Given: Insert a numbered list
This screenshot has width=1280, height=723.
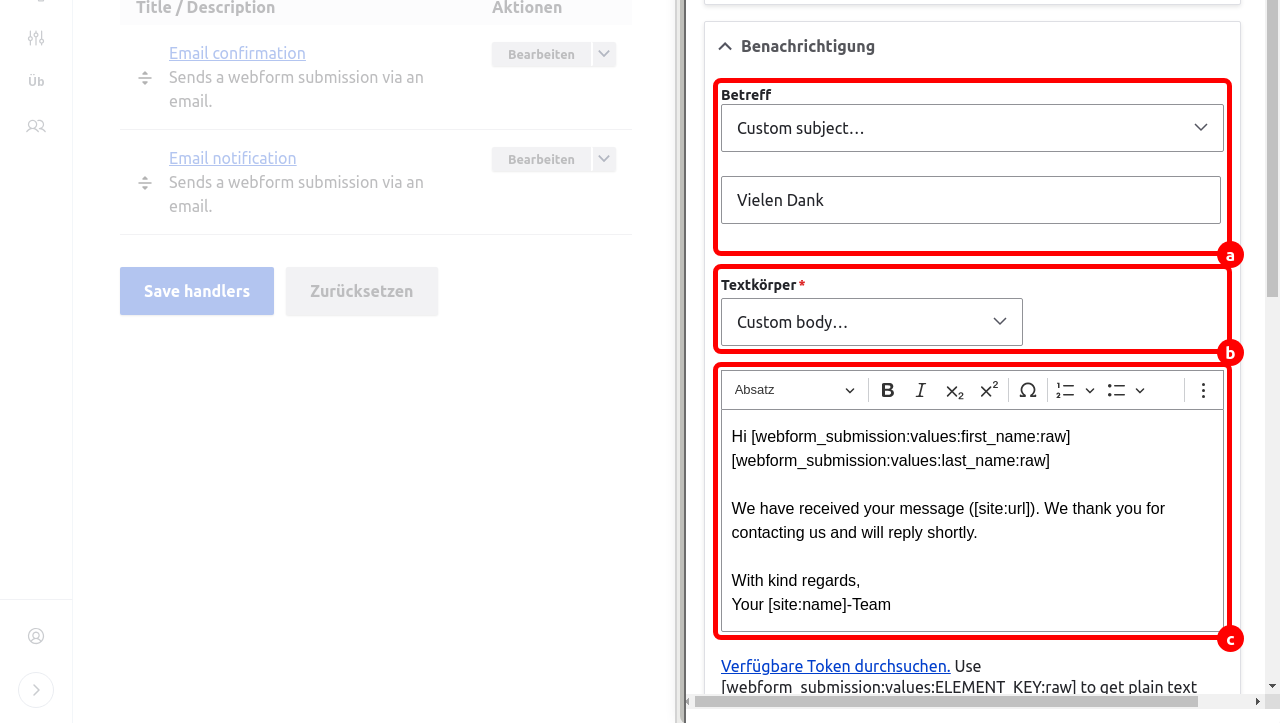Looking at the screenshot, I should coord(1066,390).
